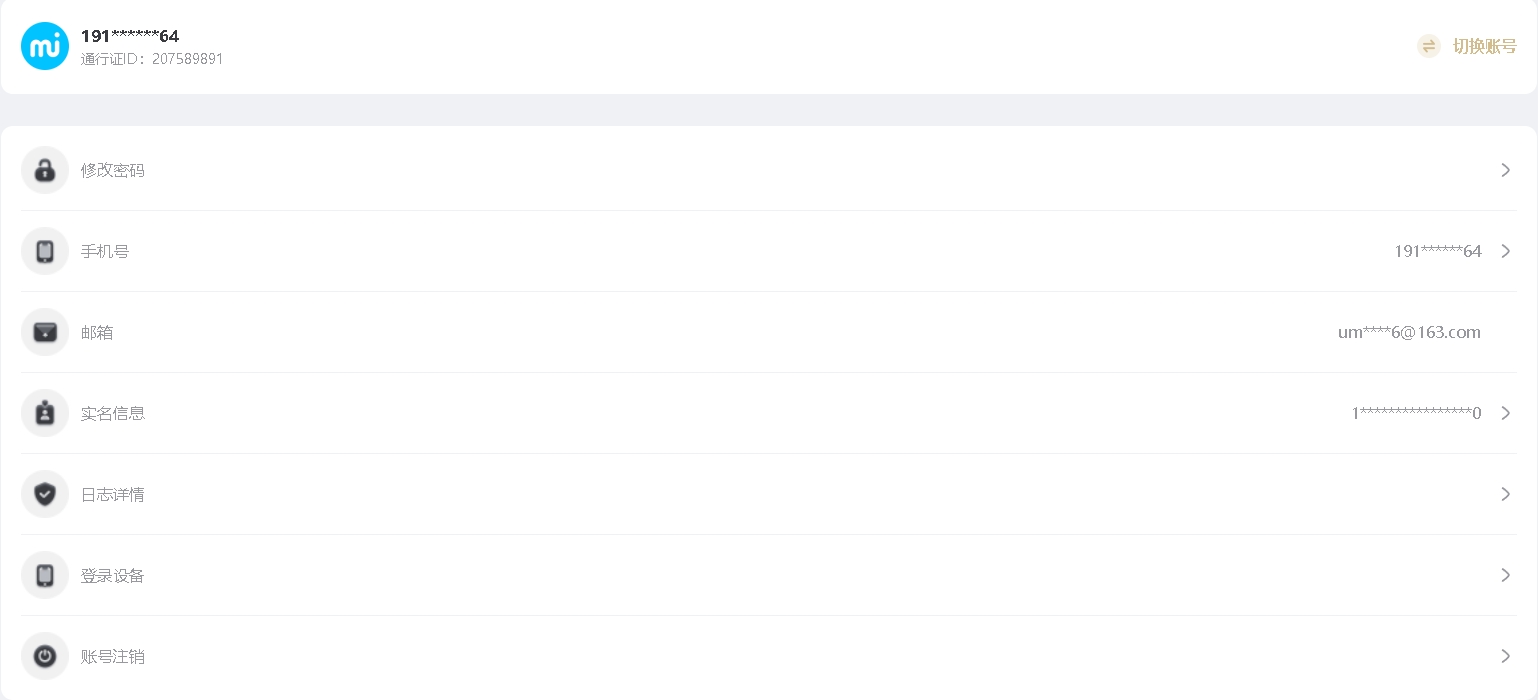Click the masked email um****6@163.com
Image resolution: width=1538 pixels, height=700 pixels.
pos(1409,332)
